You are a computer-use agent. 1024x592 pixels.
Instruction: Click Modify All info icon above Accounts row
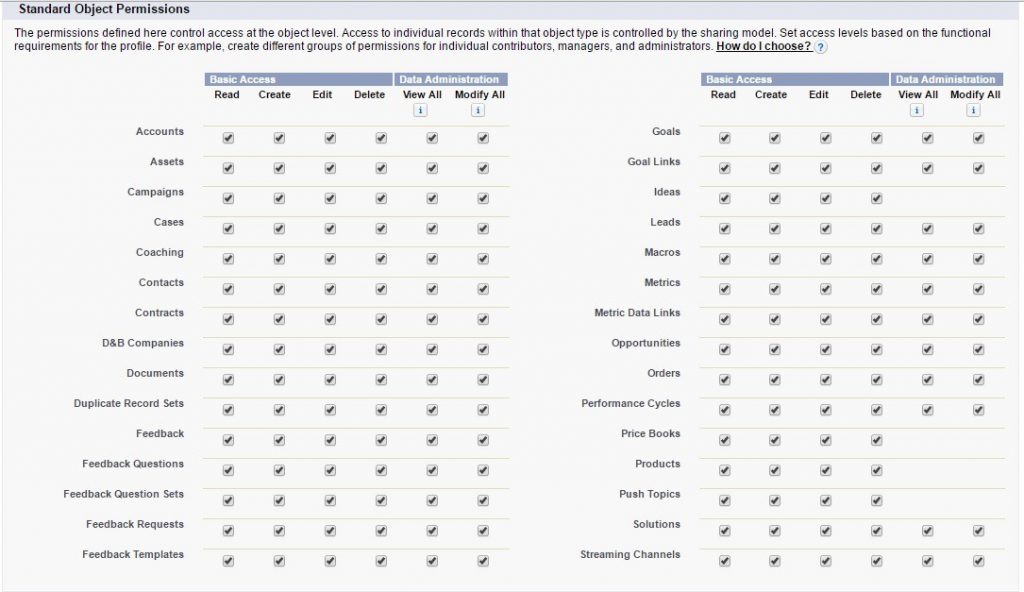coord(478,111)
